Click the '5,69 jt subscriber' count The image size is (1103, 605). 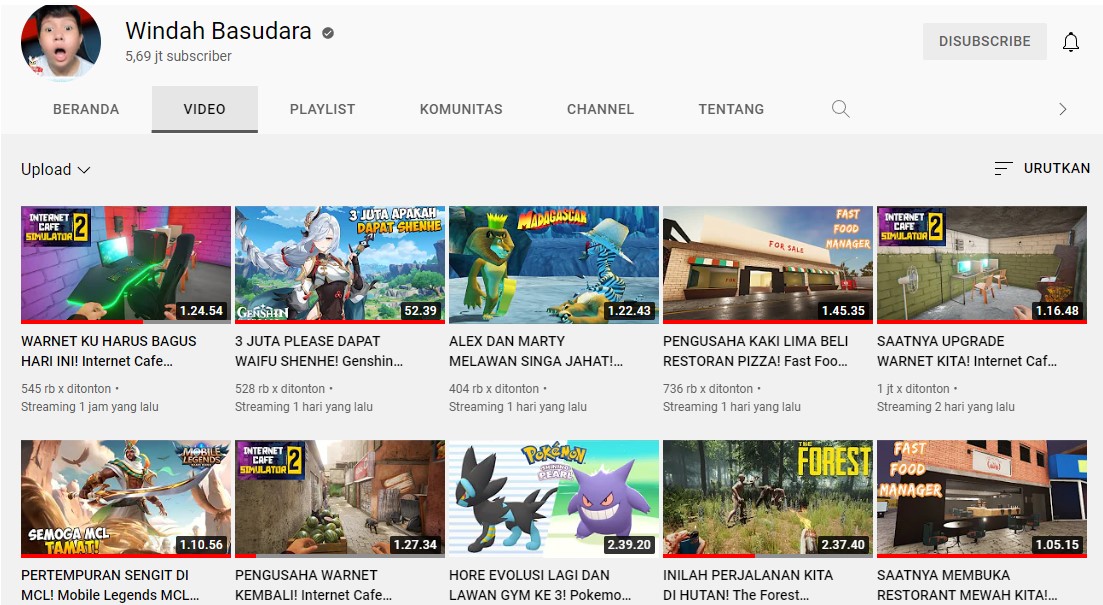click(178, 56)
